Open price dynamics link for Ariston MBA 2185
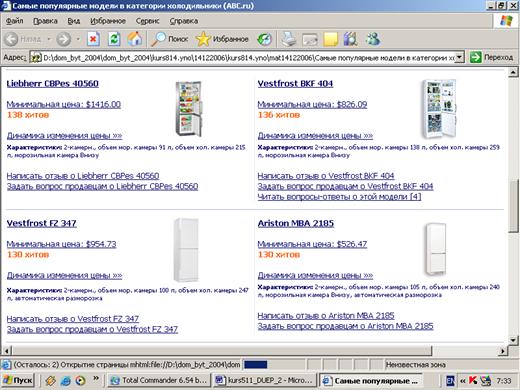 [x=315, y=275]
